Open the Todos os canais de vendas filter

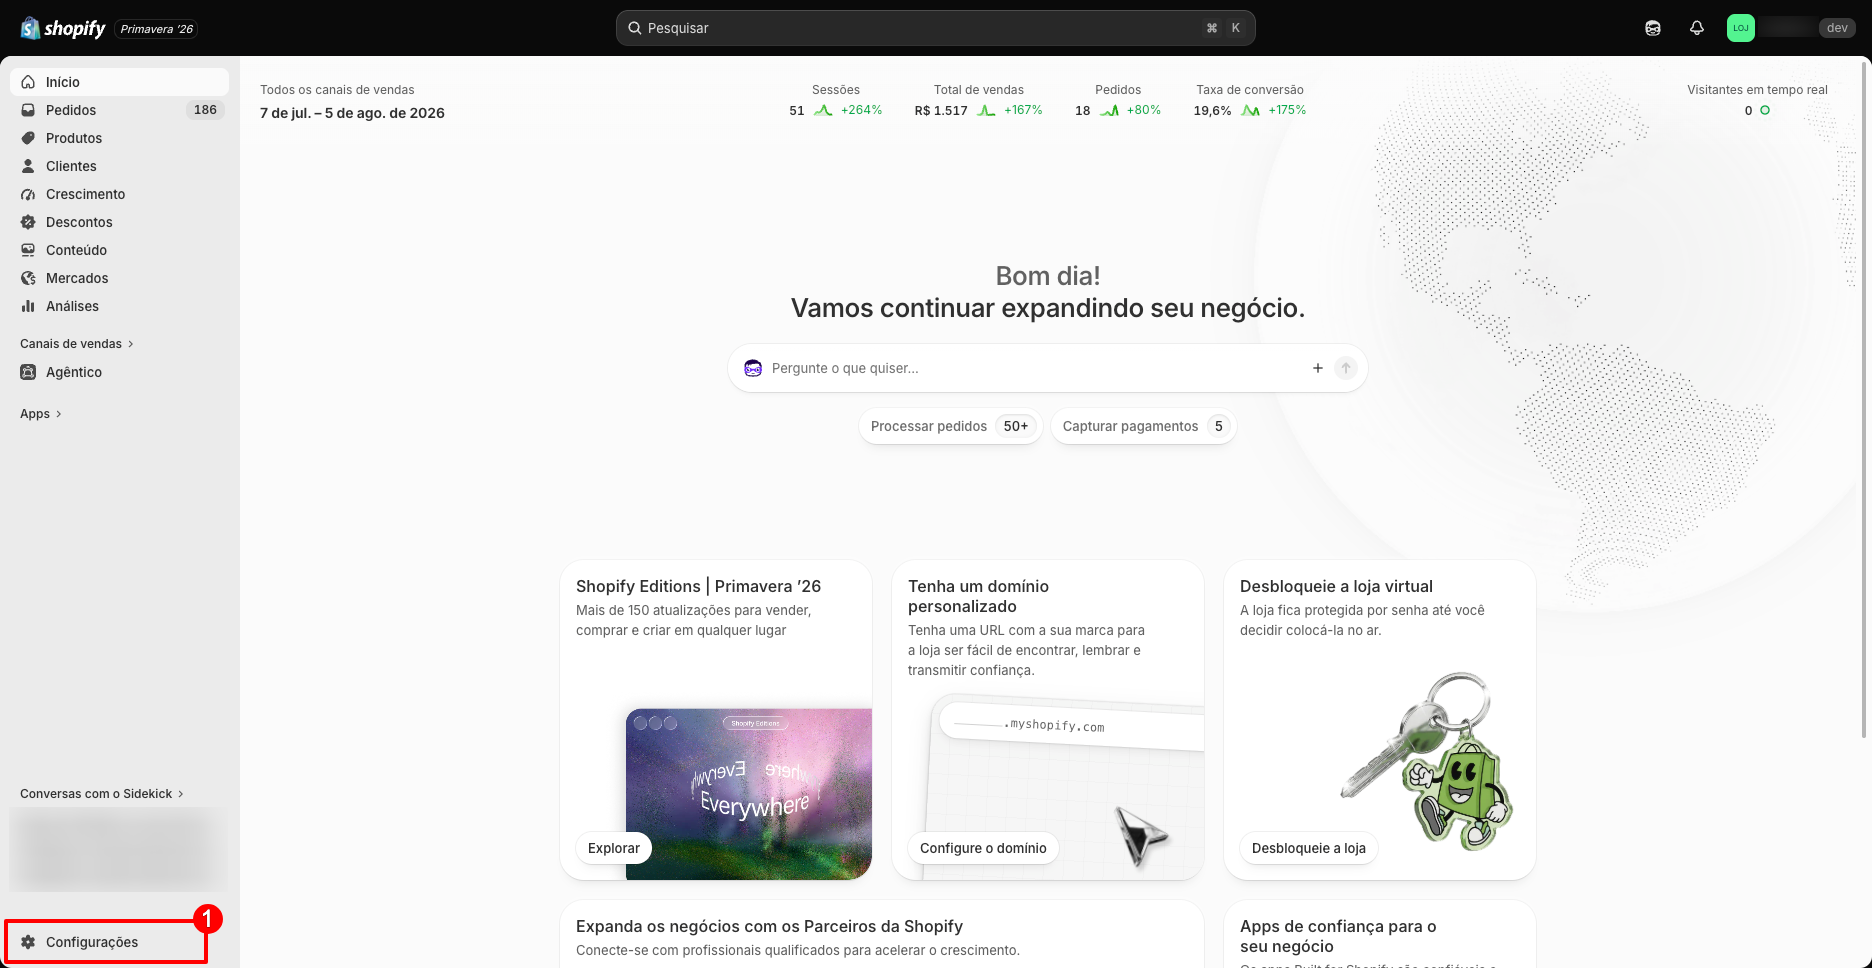337,90
